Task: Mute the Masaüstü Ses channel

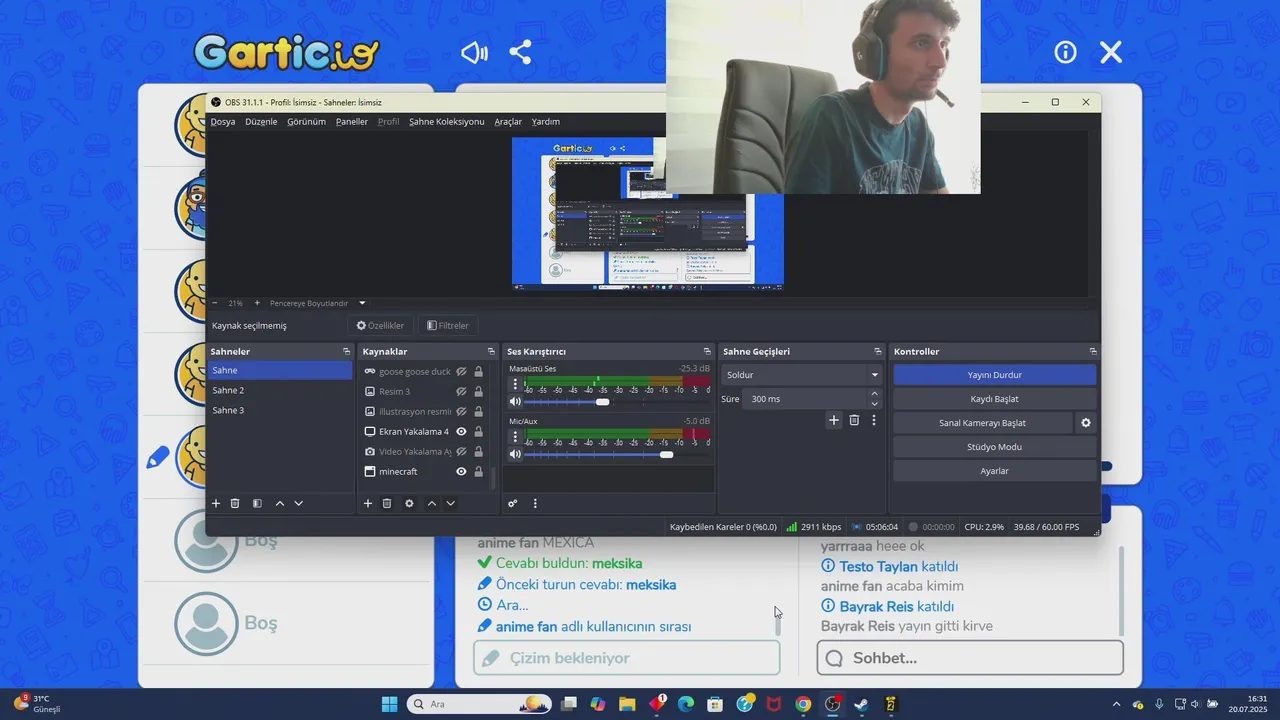Action: click(x=515, y=402)
